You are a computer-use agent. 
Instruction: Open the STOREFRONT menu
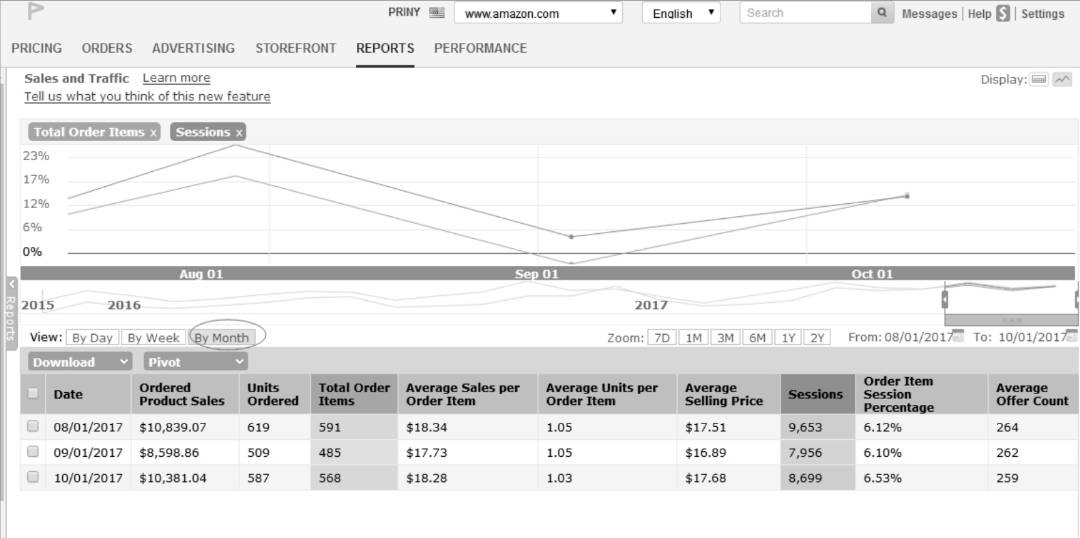(x=295, y=48)
